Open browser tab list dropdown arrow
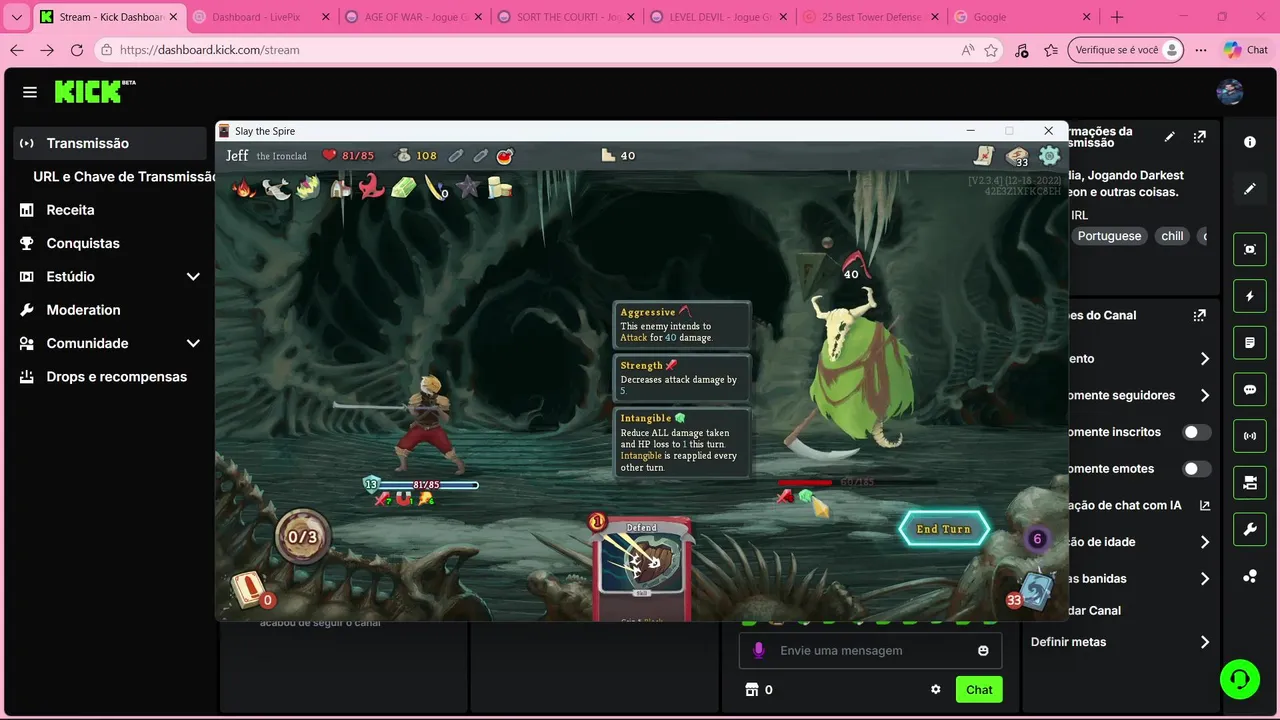This screenshot has width=1280, height=720. point(16,17)
